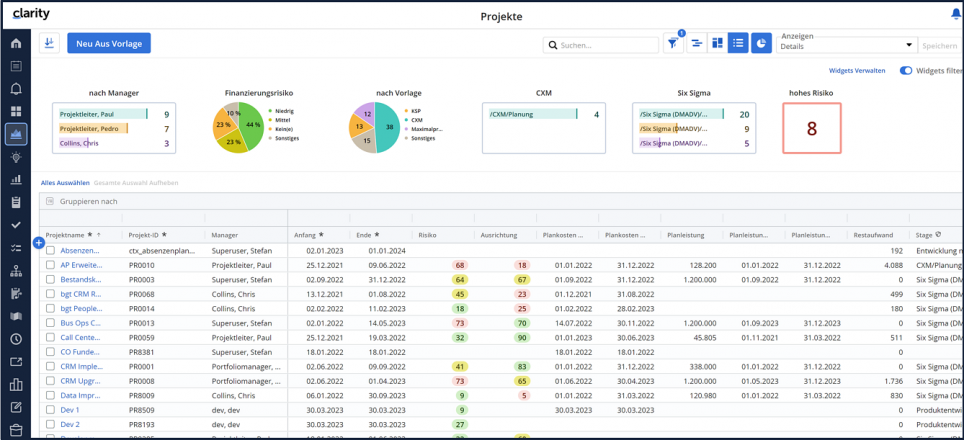The height and width of the screenshot is (440, 964).
Task: Click the Speichern button
Action: (x=939, y=46)
